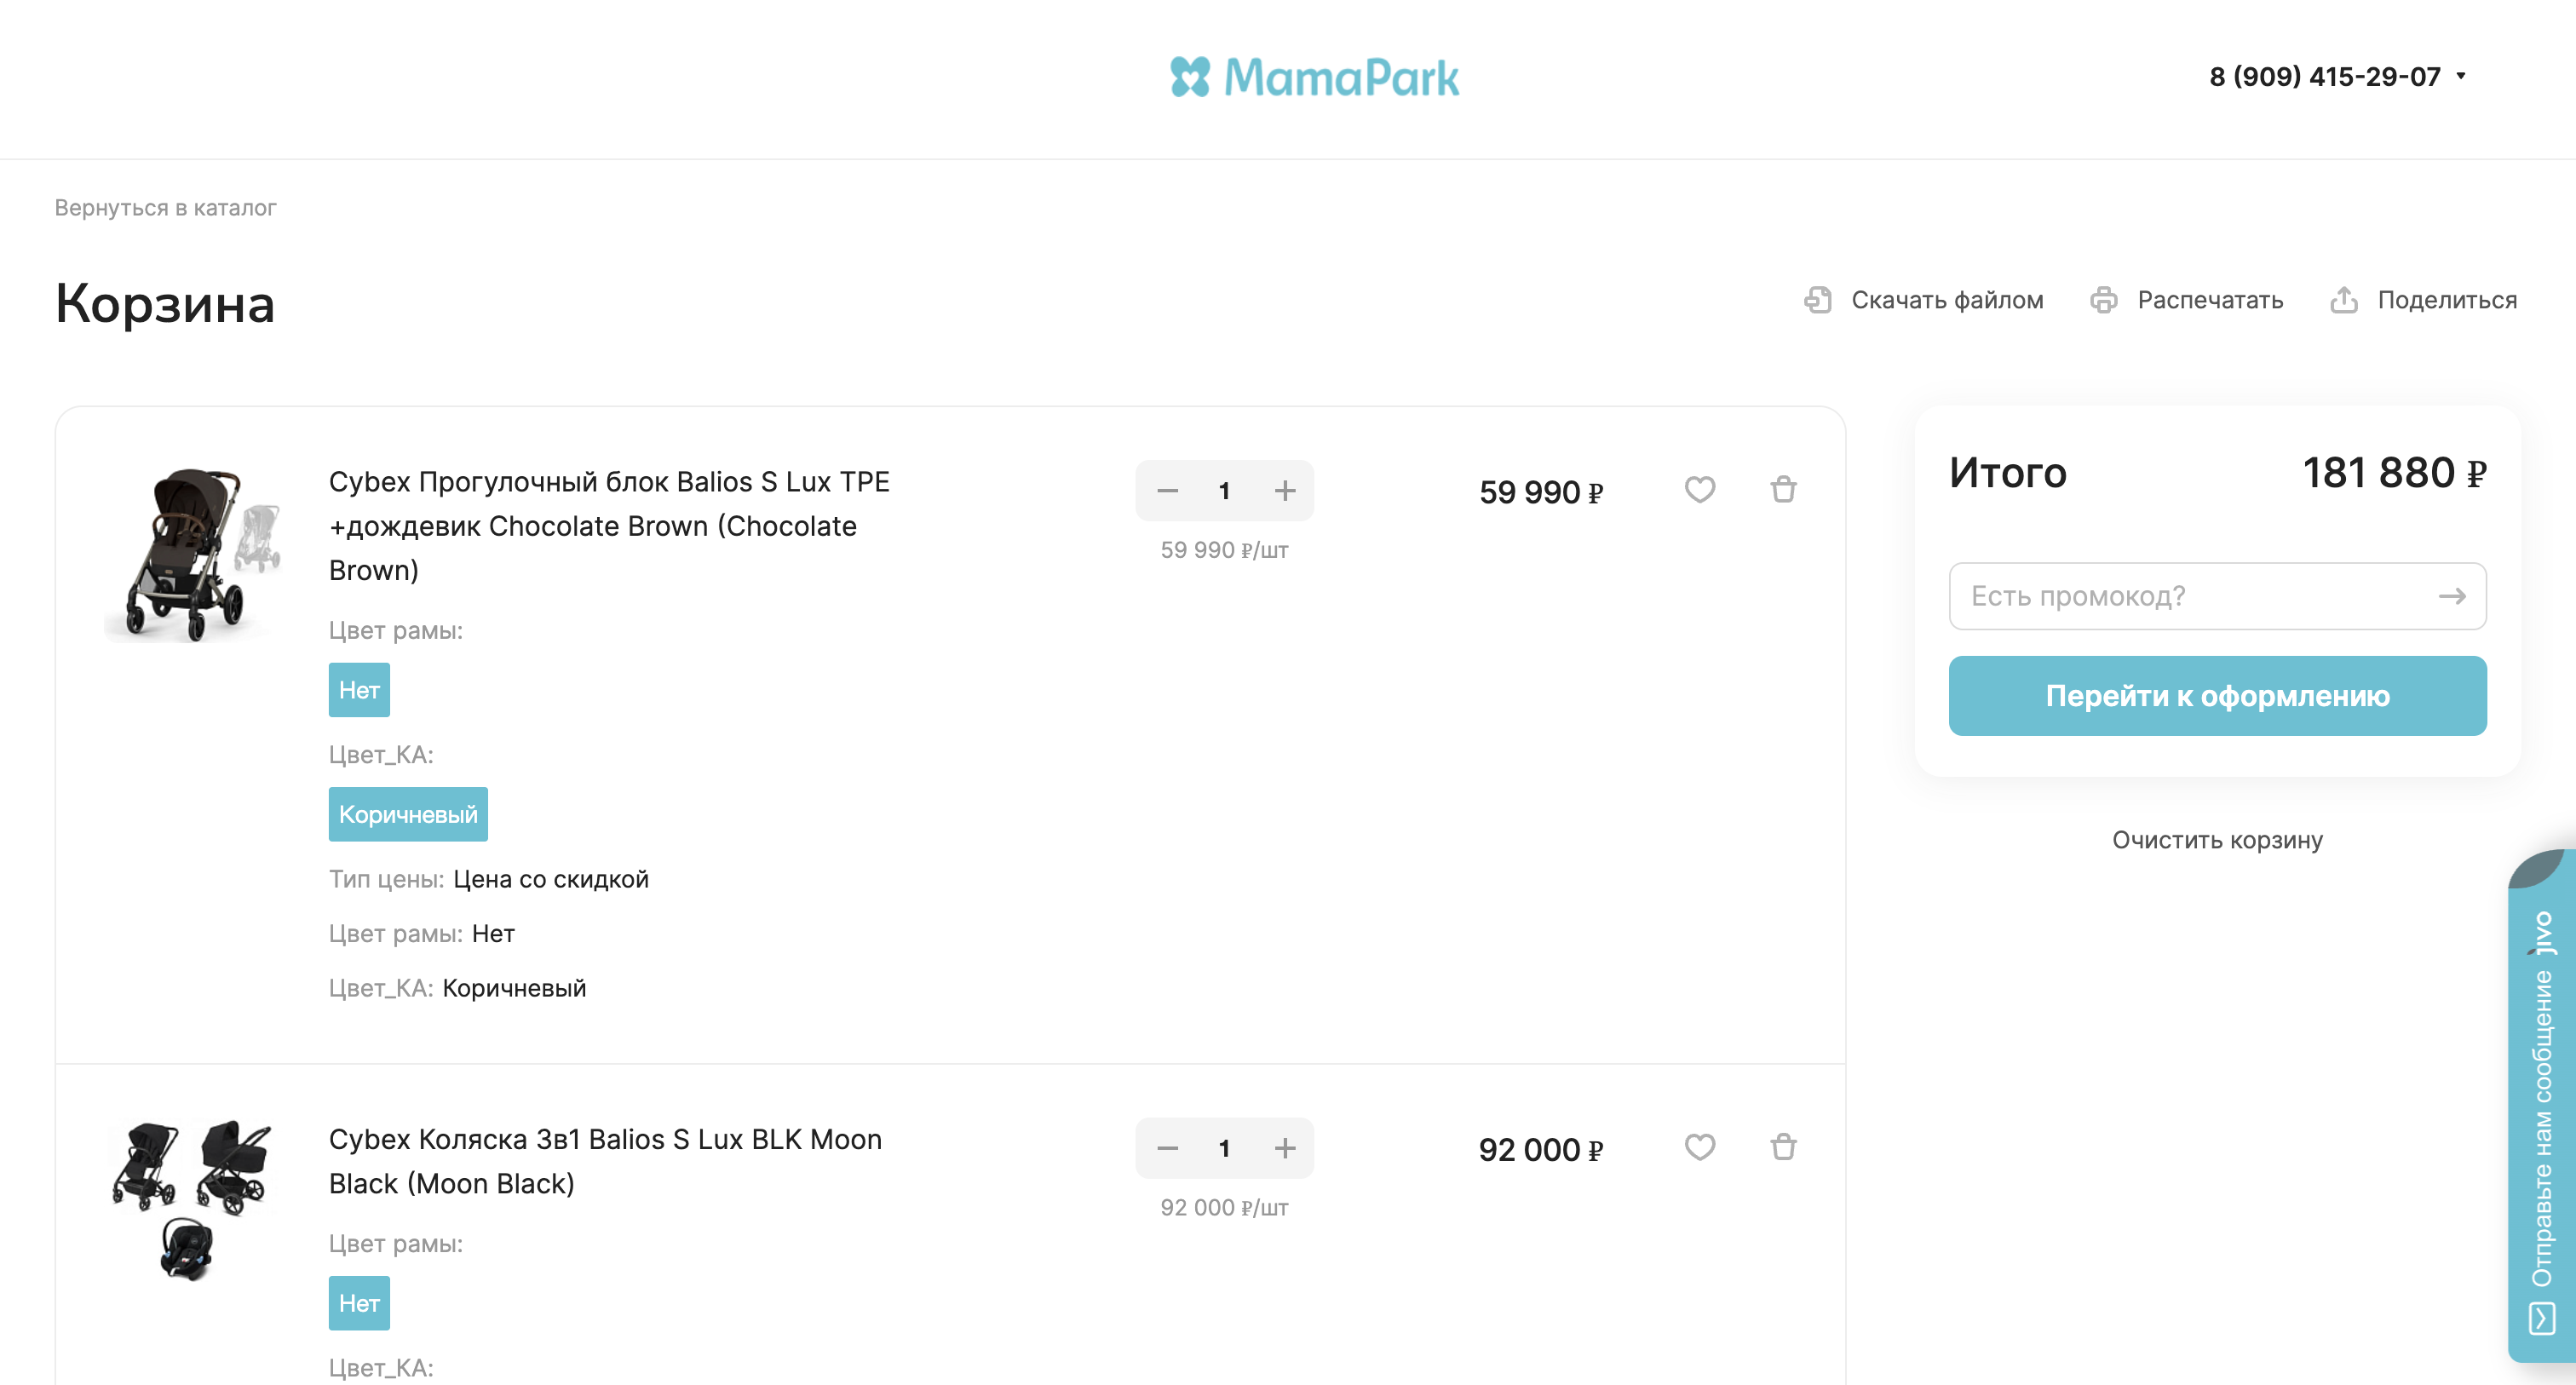Remove Moon Black stroller with trash icon

click(x=1783, y=1147)
